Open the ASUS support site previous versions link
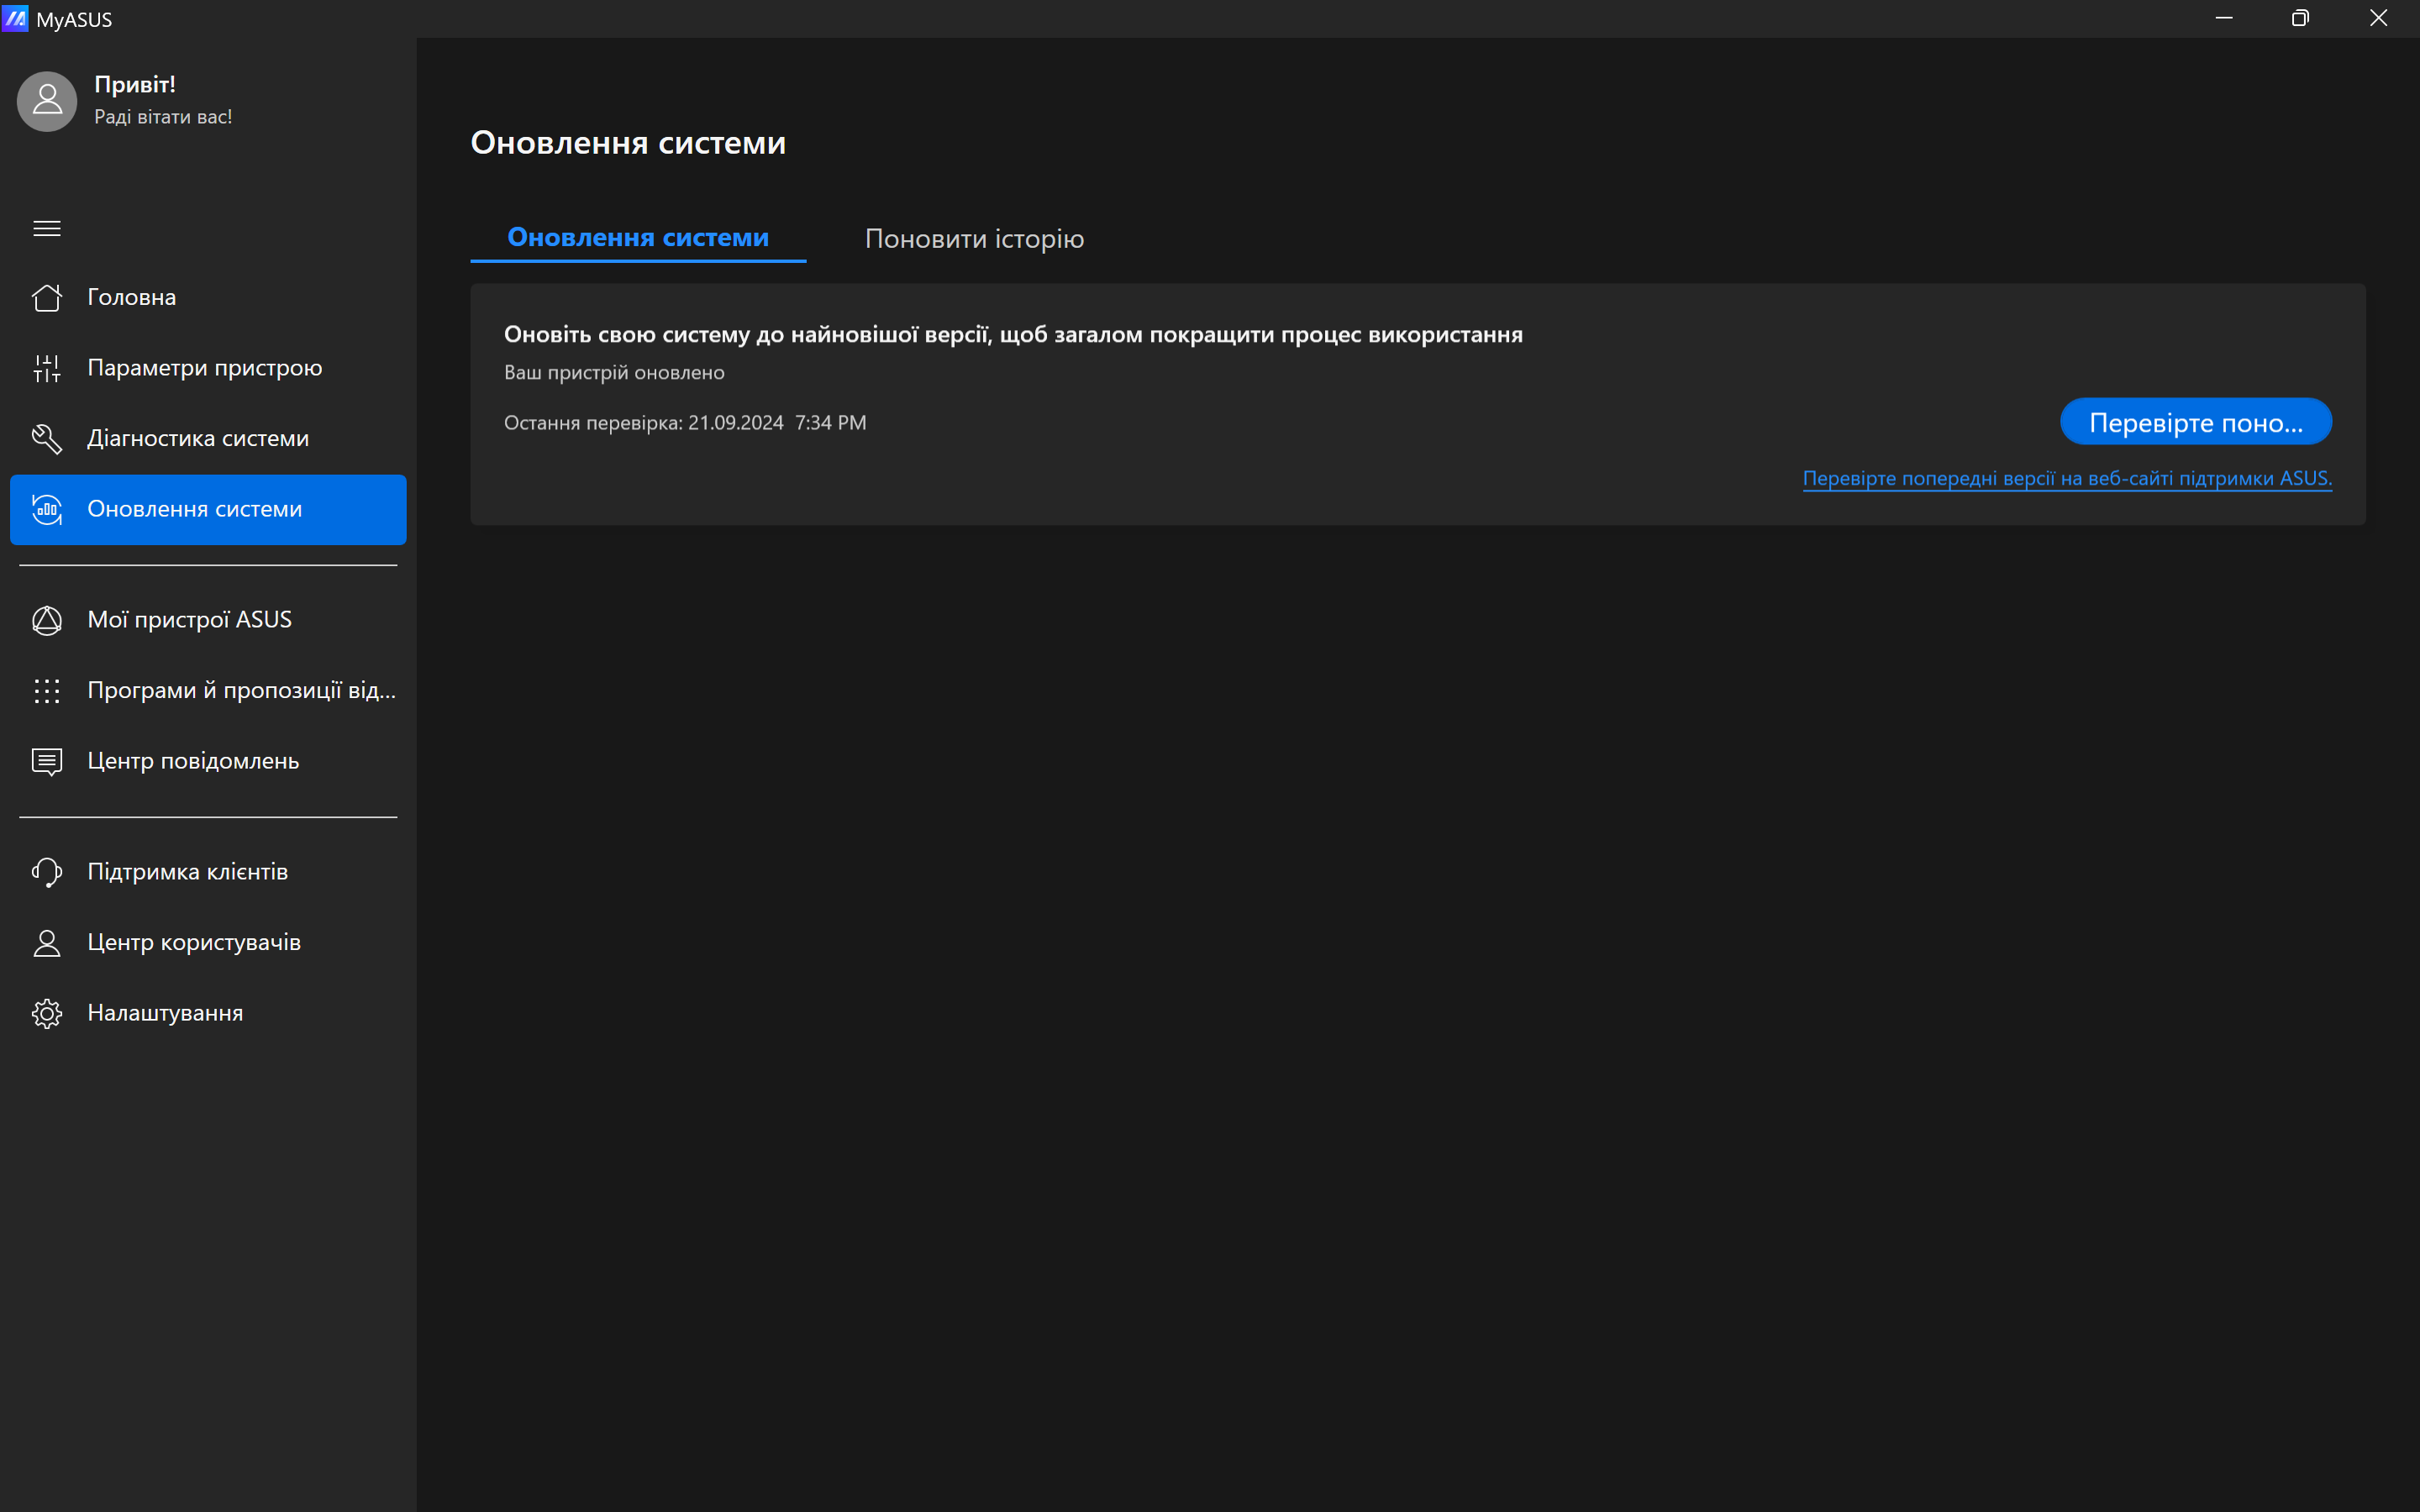Image resolution: width=2420 pixels, height=1512 pixels. [2066, 479]
